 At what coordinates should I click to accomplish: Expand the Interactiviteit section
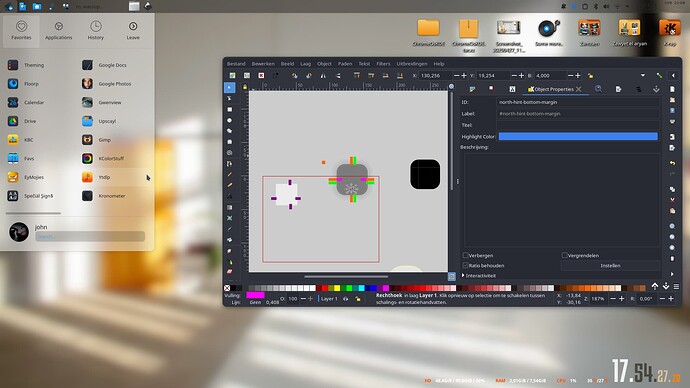(478, 275)
